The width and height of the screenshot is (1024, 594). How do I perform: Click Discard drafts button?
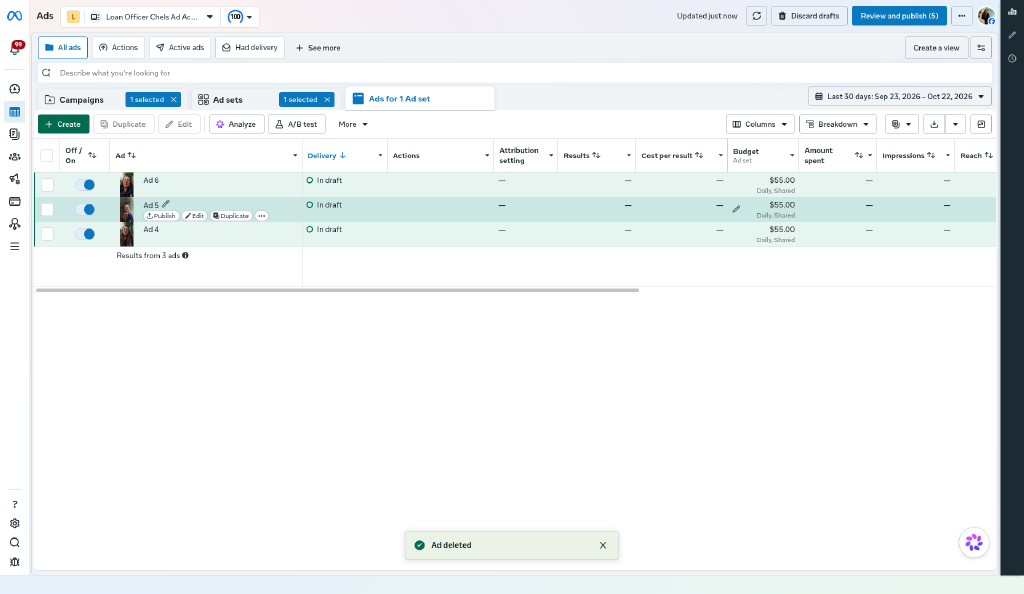(x=809, y=16)
